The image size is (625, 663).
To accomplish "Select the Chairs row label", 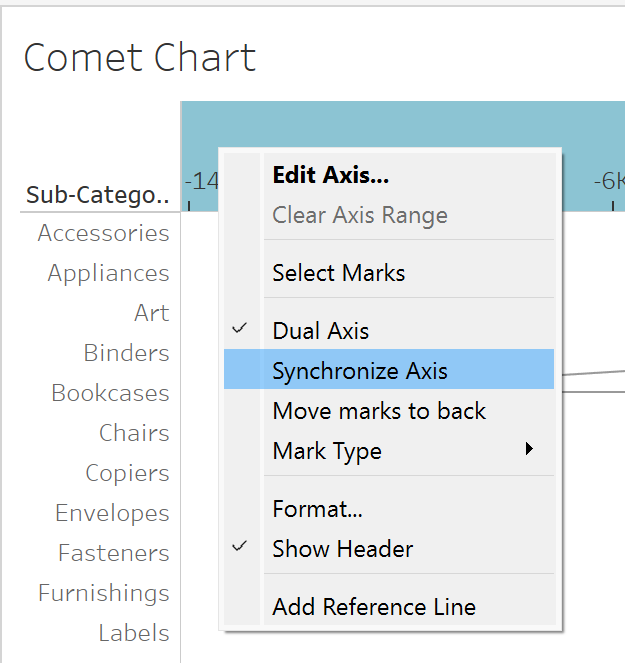I will (134, 433).
